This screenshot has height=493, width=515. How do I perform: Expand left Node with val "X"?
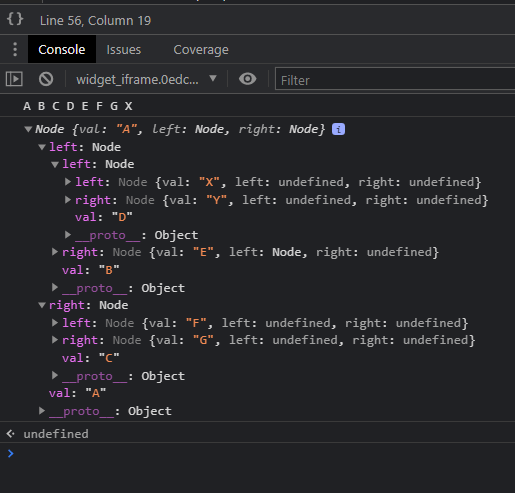click(x=68, y=182)
